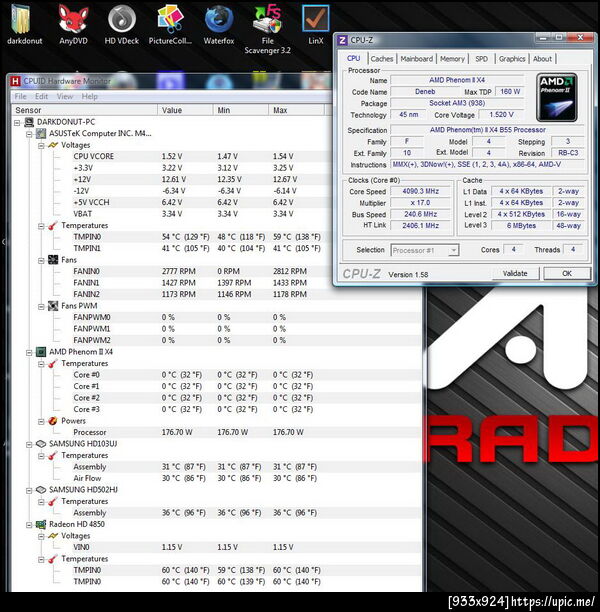Open the Help menu in Hardware Monitor

(89, 96)
